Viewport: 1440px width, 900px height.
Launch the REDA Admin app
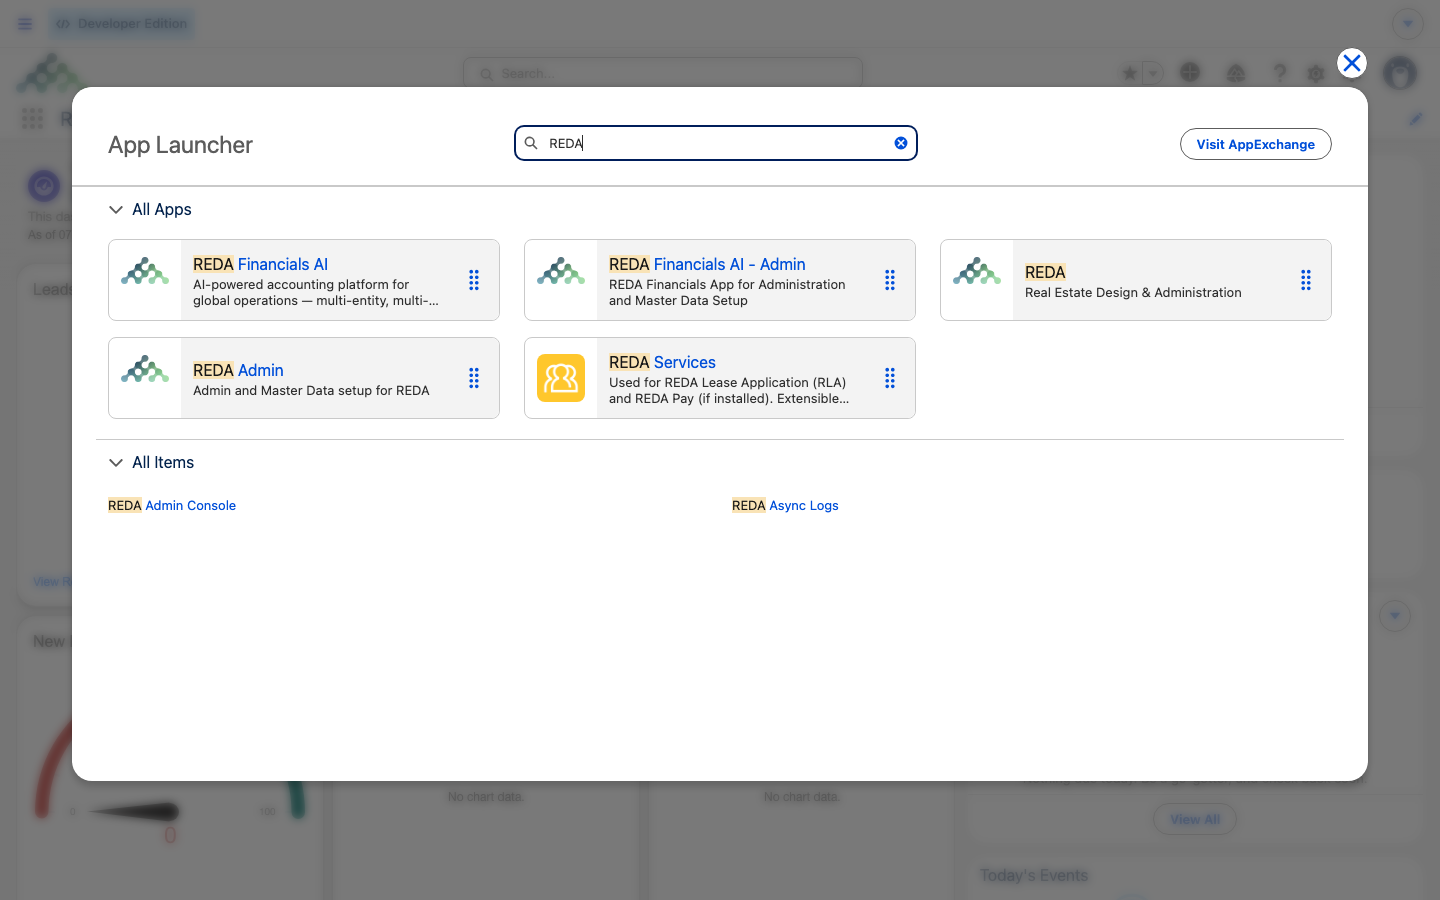pyautogui.click(x=238, y=370)
